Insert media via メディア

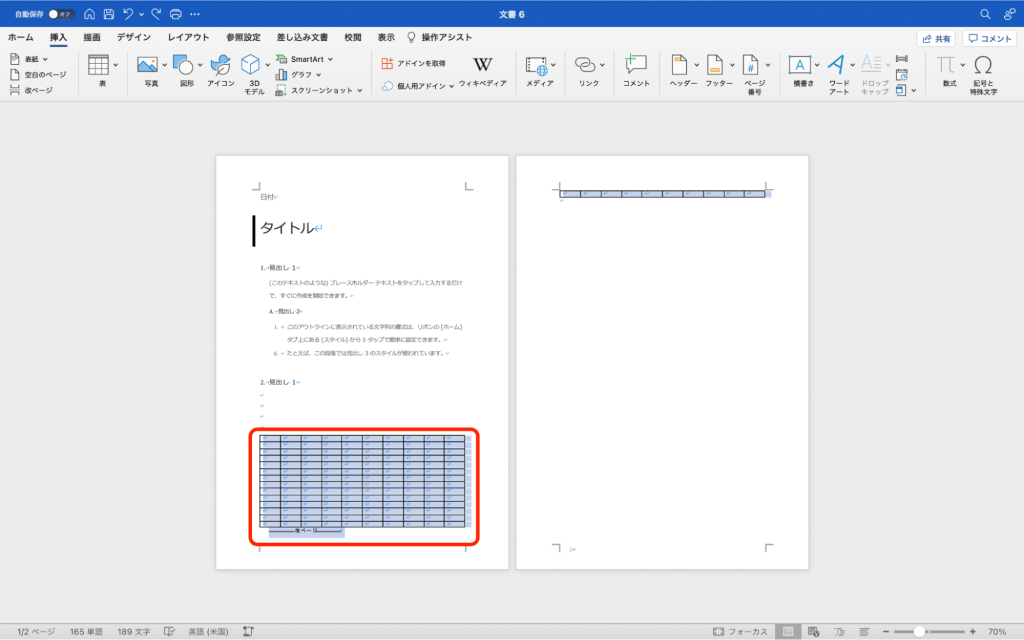point(537,65)
